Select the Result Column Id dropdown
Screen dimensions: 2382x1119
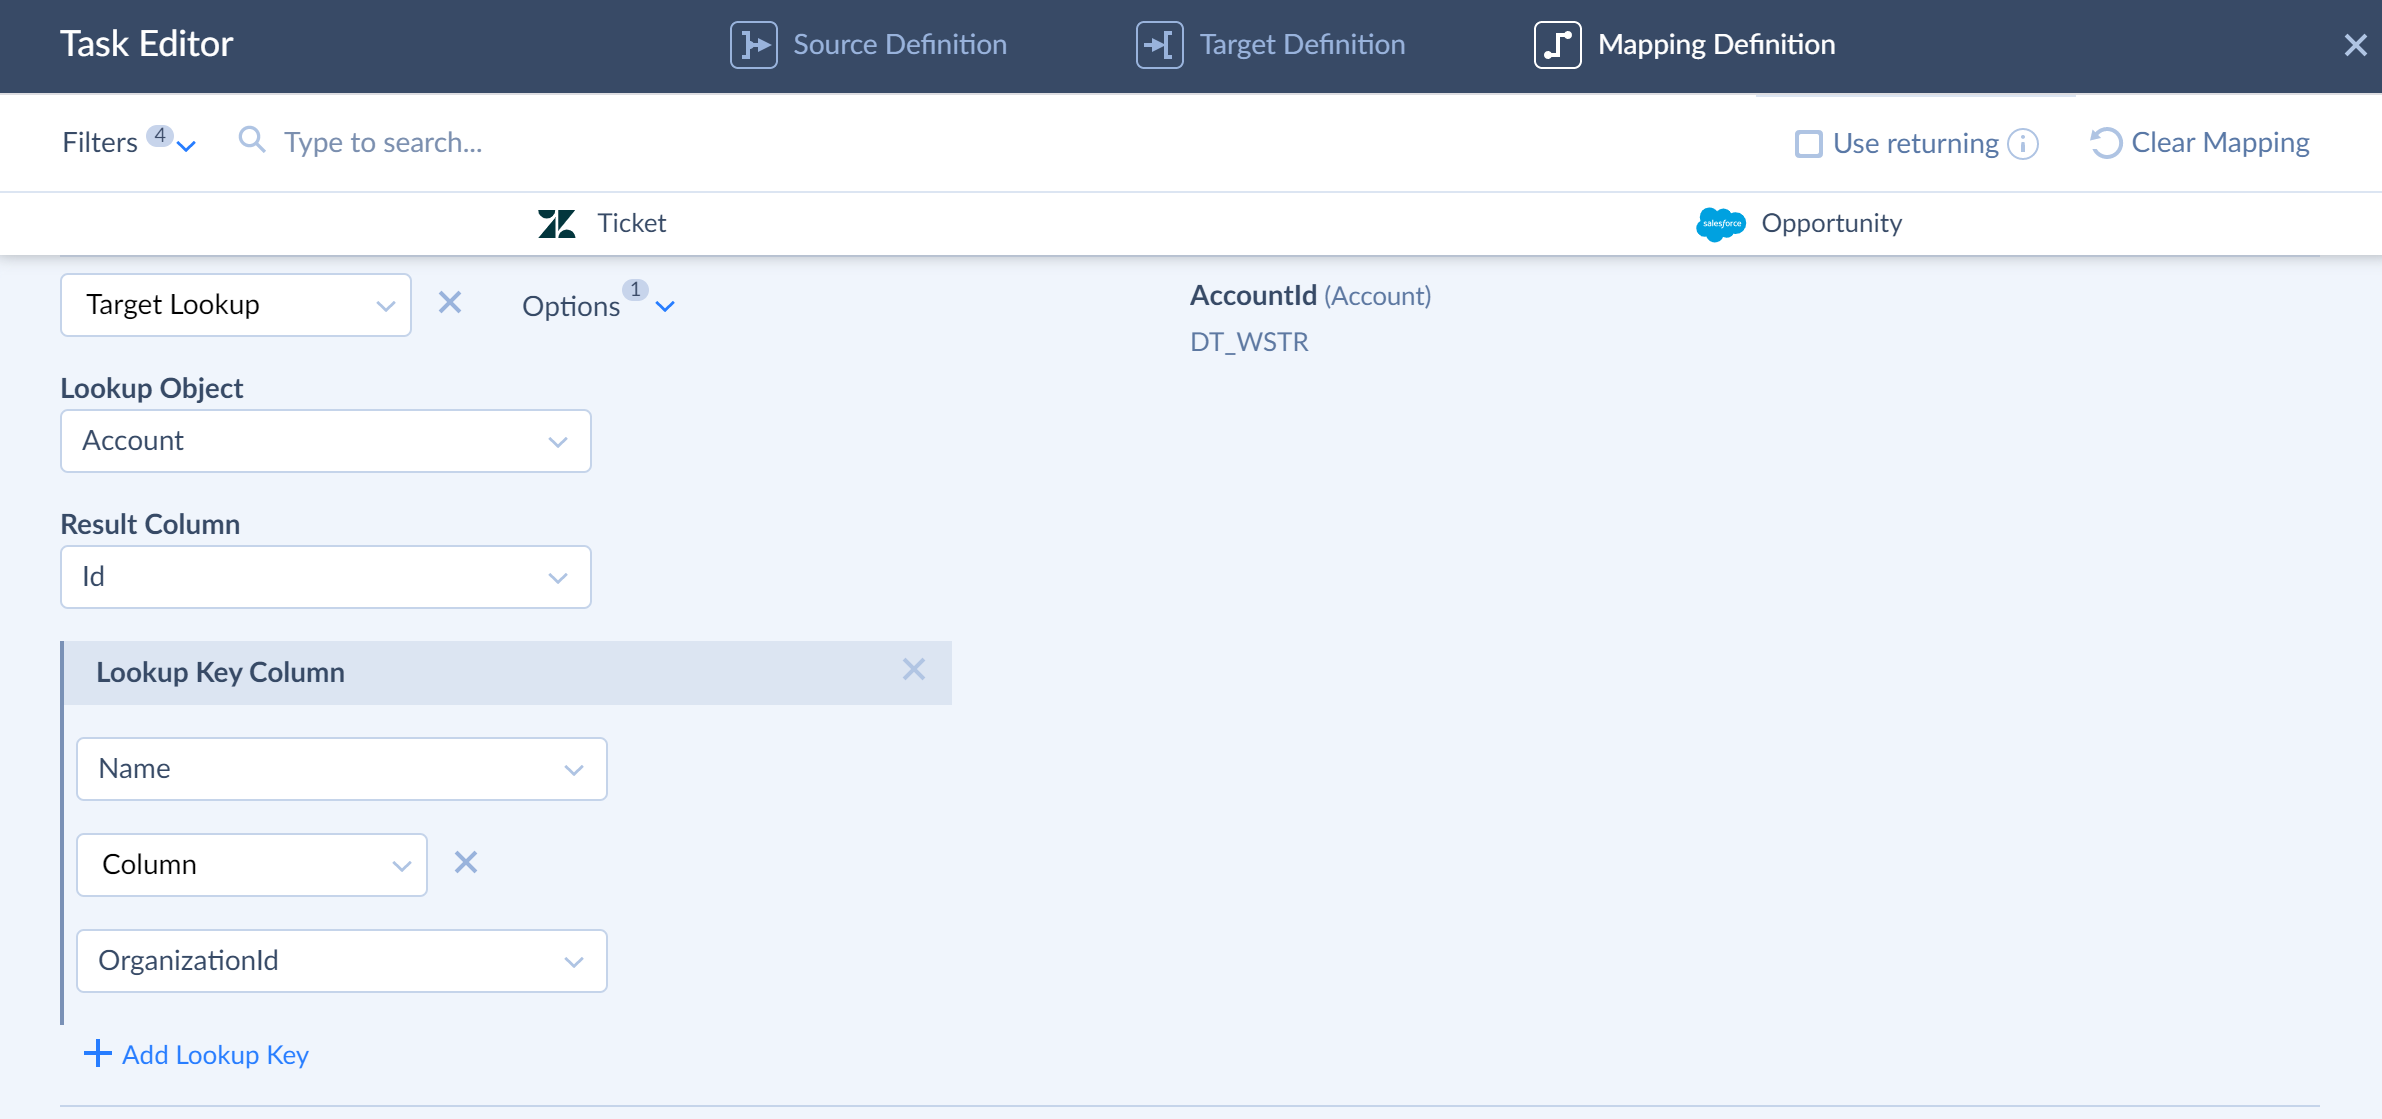click(325, 577)
